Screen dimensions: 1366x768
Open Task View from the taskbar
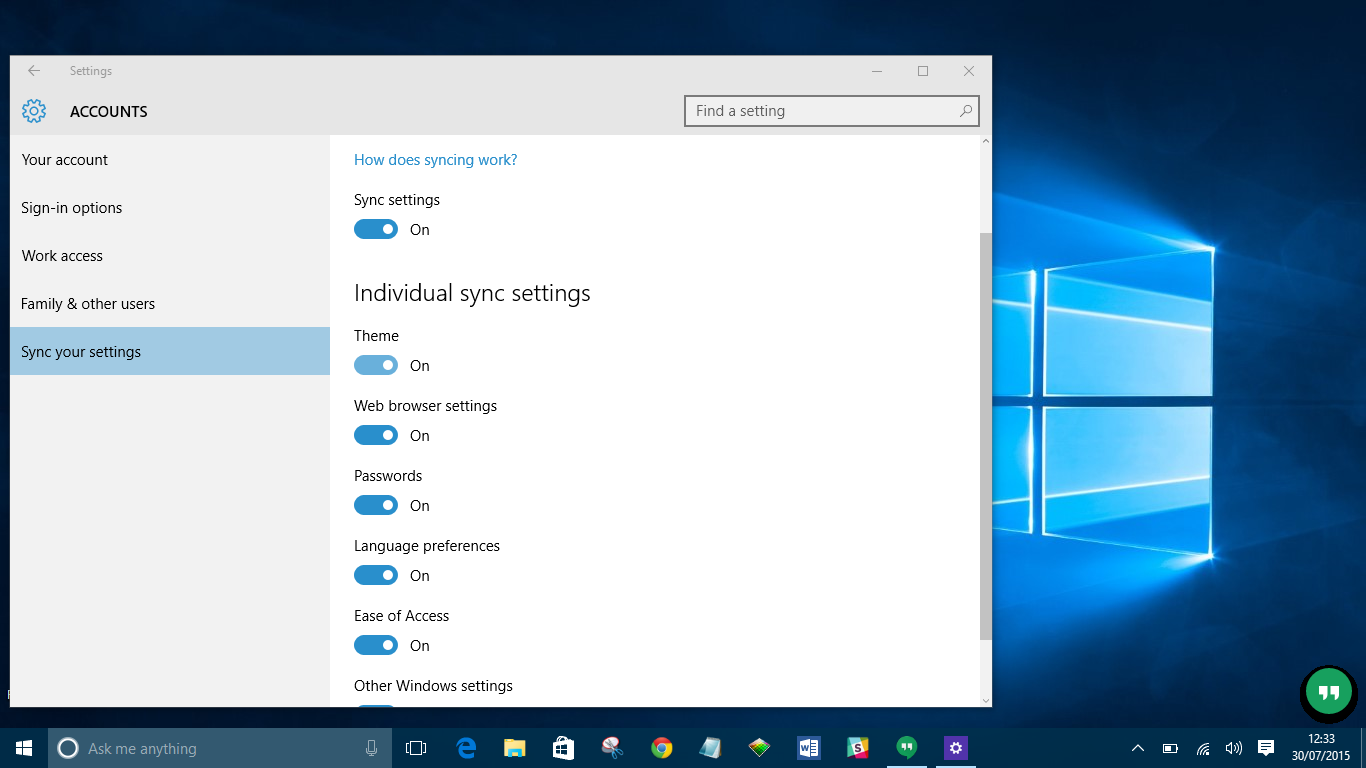coord(416,748)
